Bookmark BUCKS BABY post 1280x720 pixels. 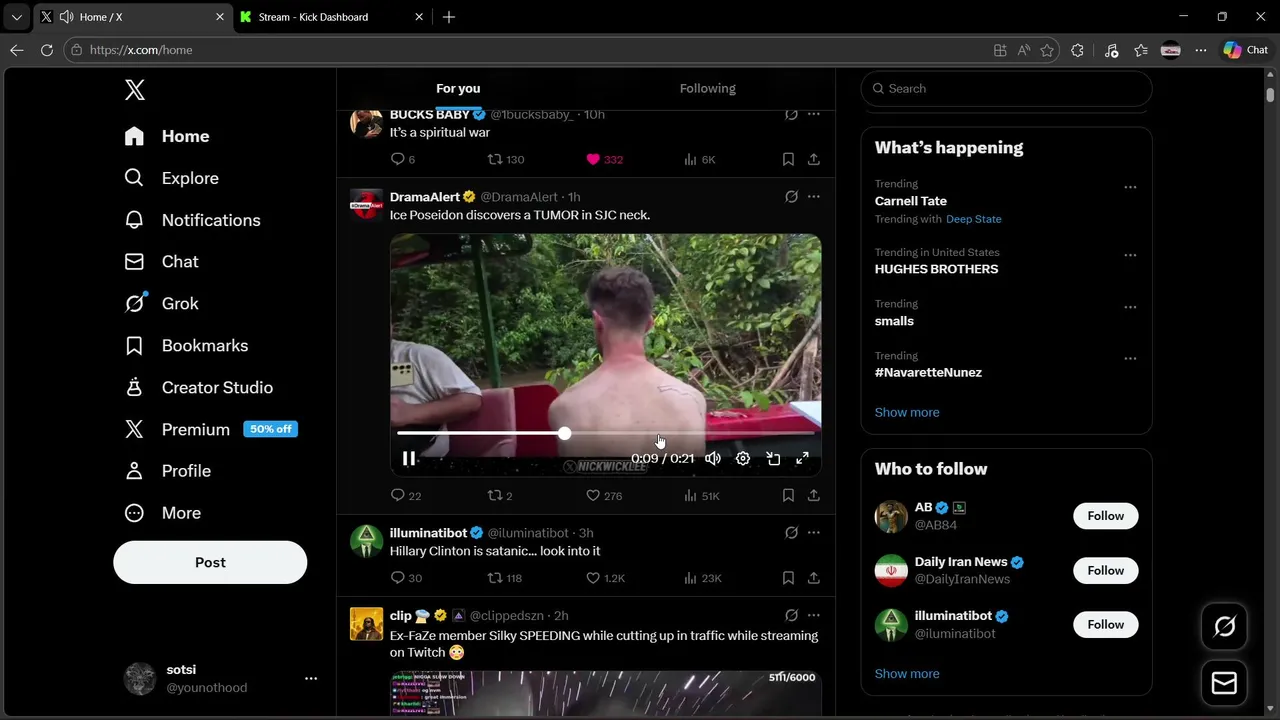[788, 159]
